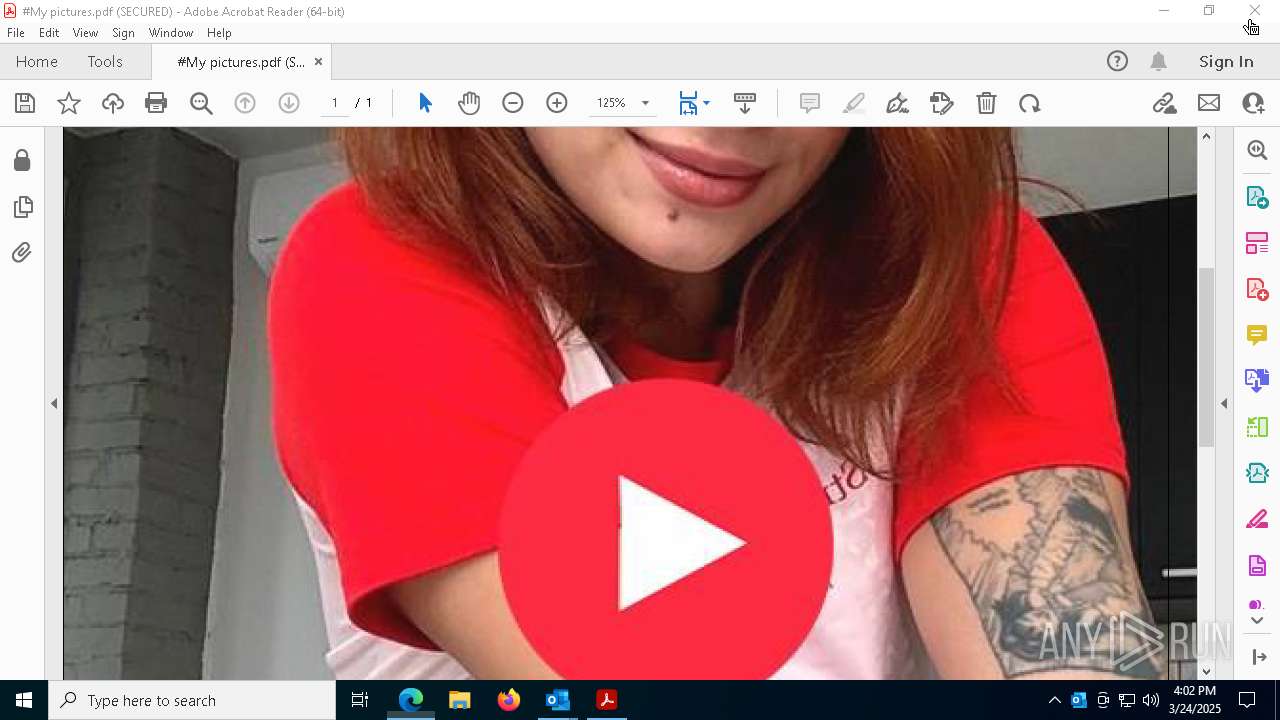Print the document using printer icon
Screen dimensions: 1280x720
point(156,103)
